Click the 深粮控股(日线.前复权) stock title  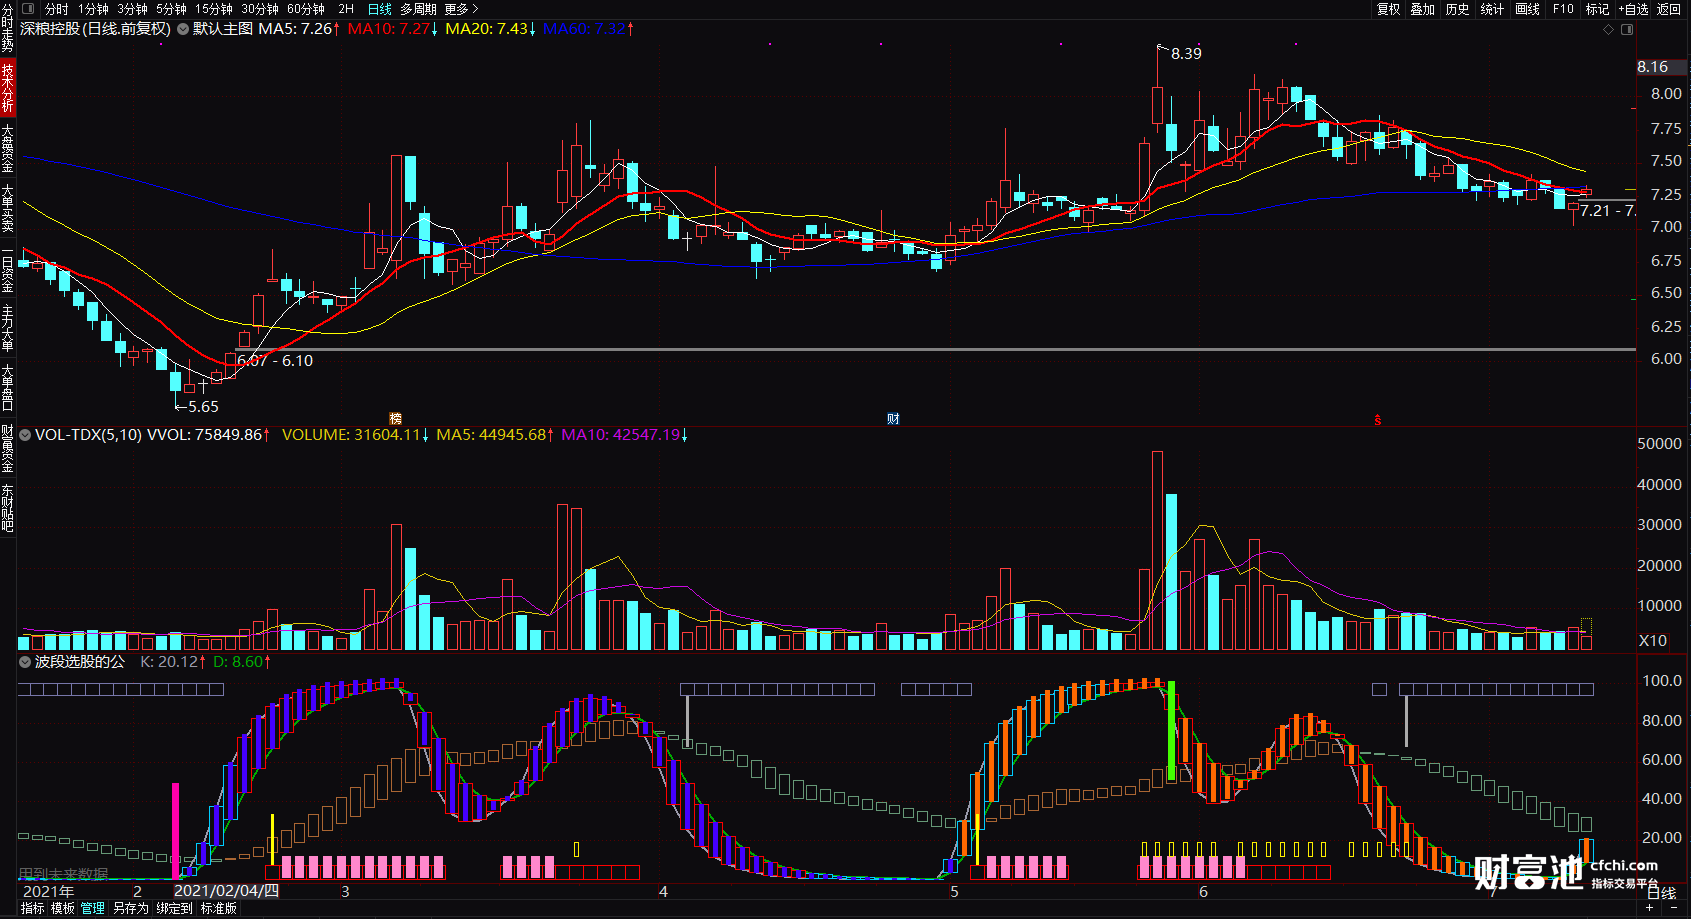95,29
